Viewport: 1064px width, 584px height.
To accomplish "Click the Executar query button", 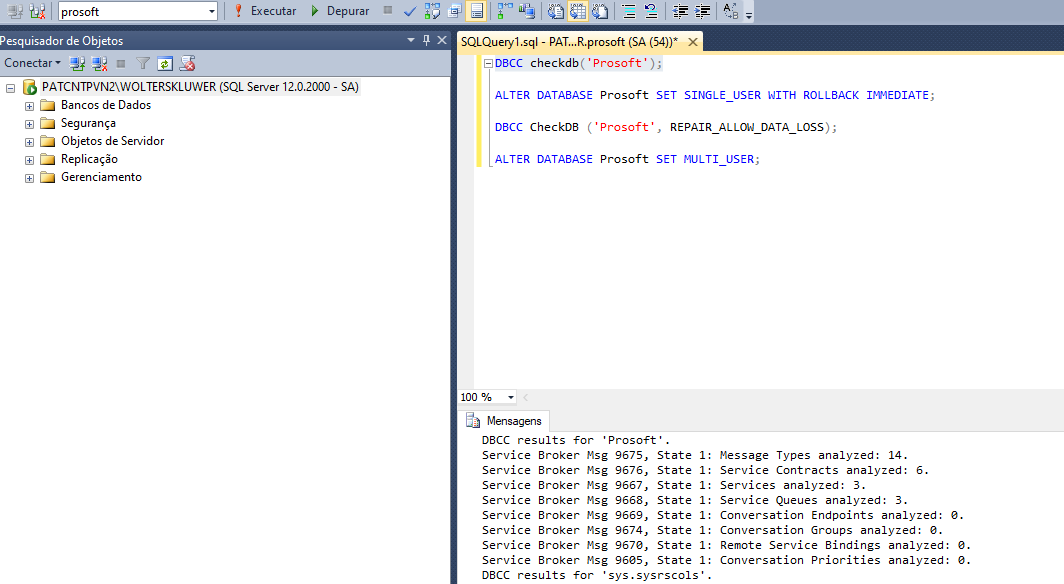I will click(x=265, y=11).
